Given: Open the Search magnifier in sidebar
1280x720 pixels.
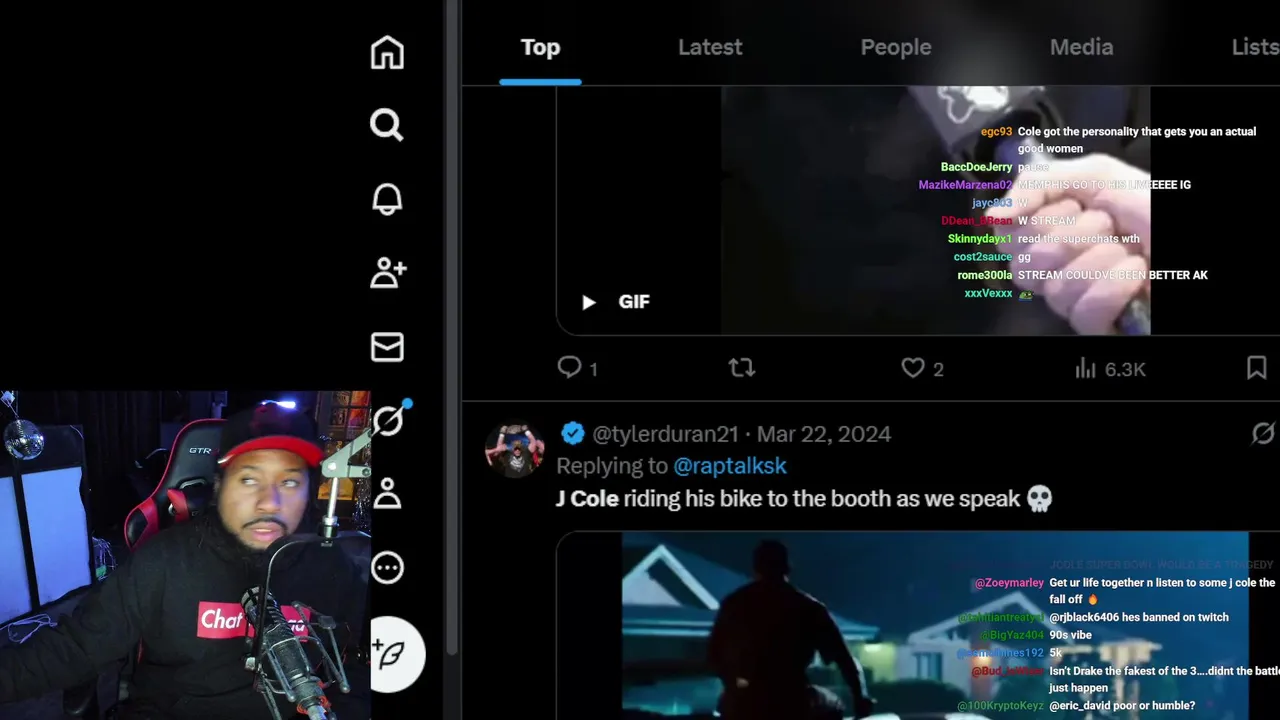Looking at the screenshot, I should 387,125.
